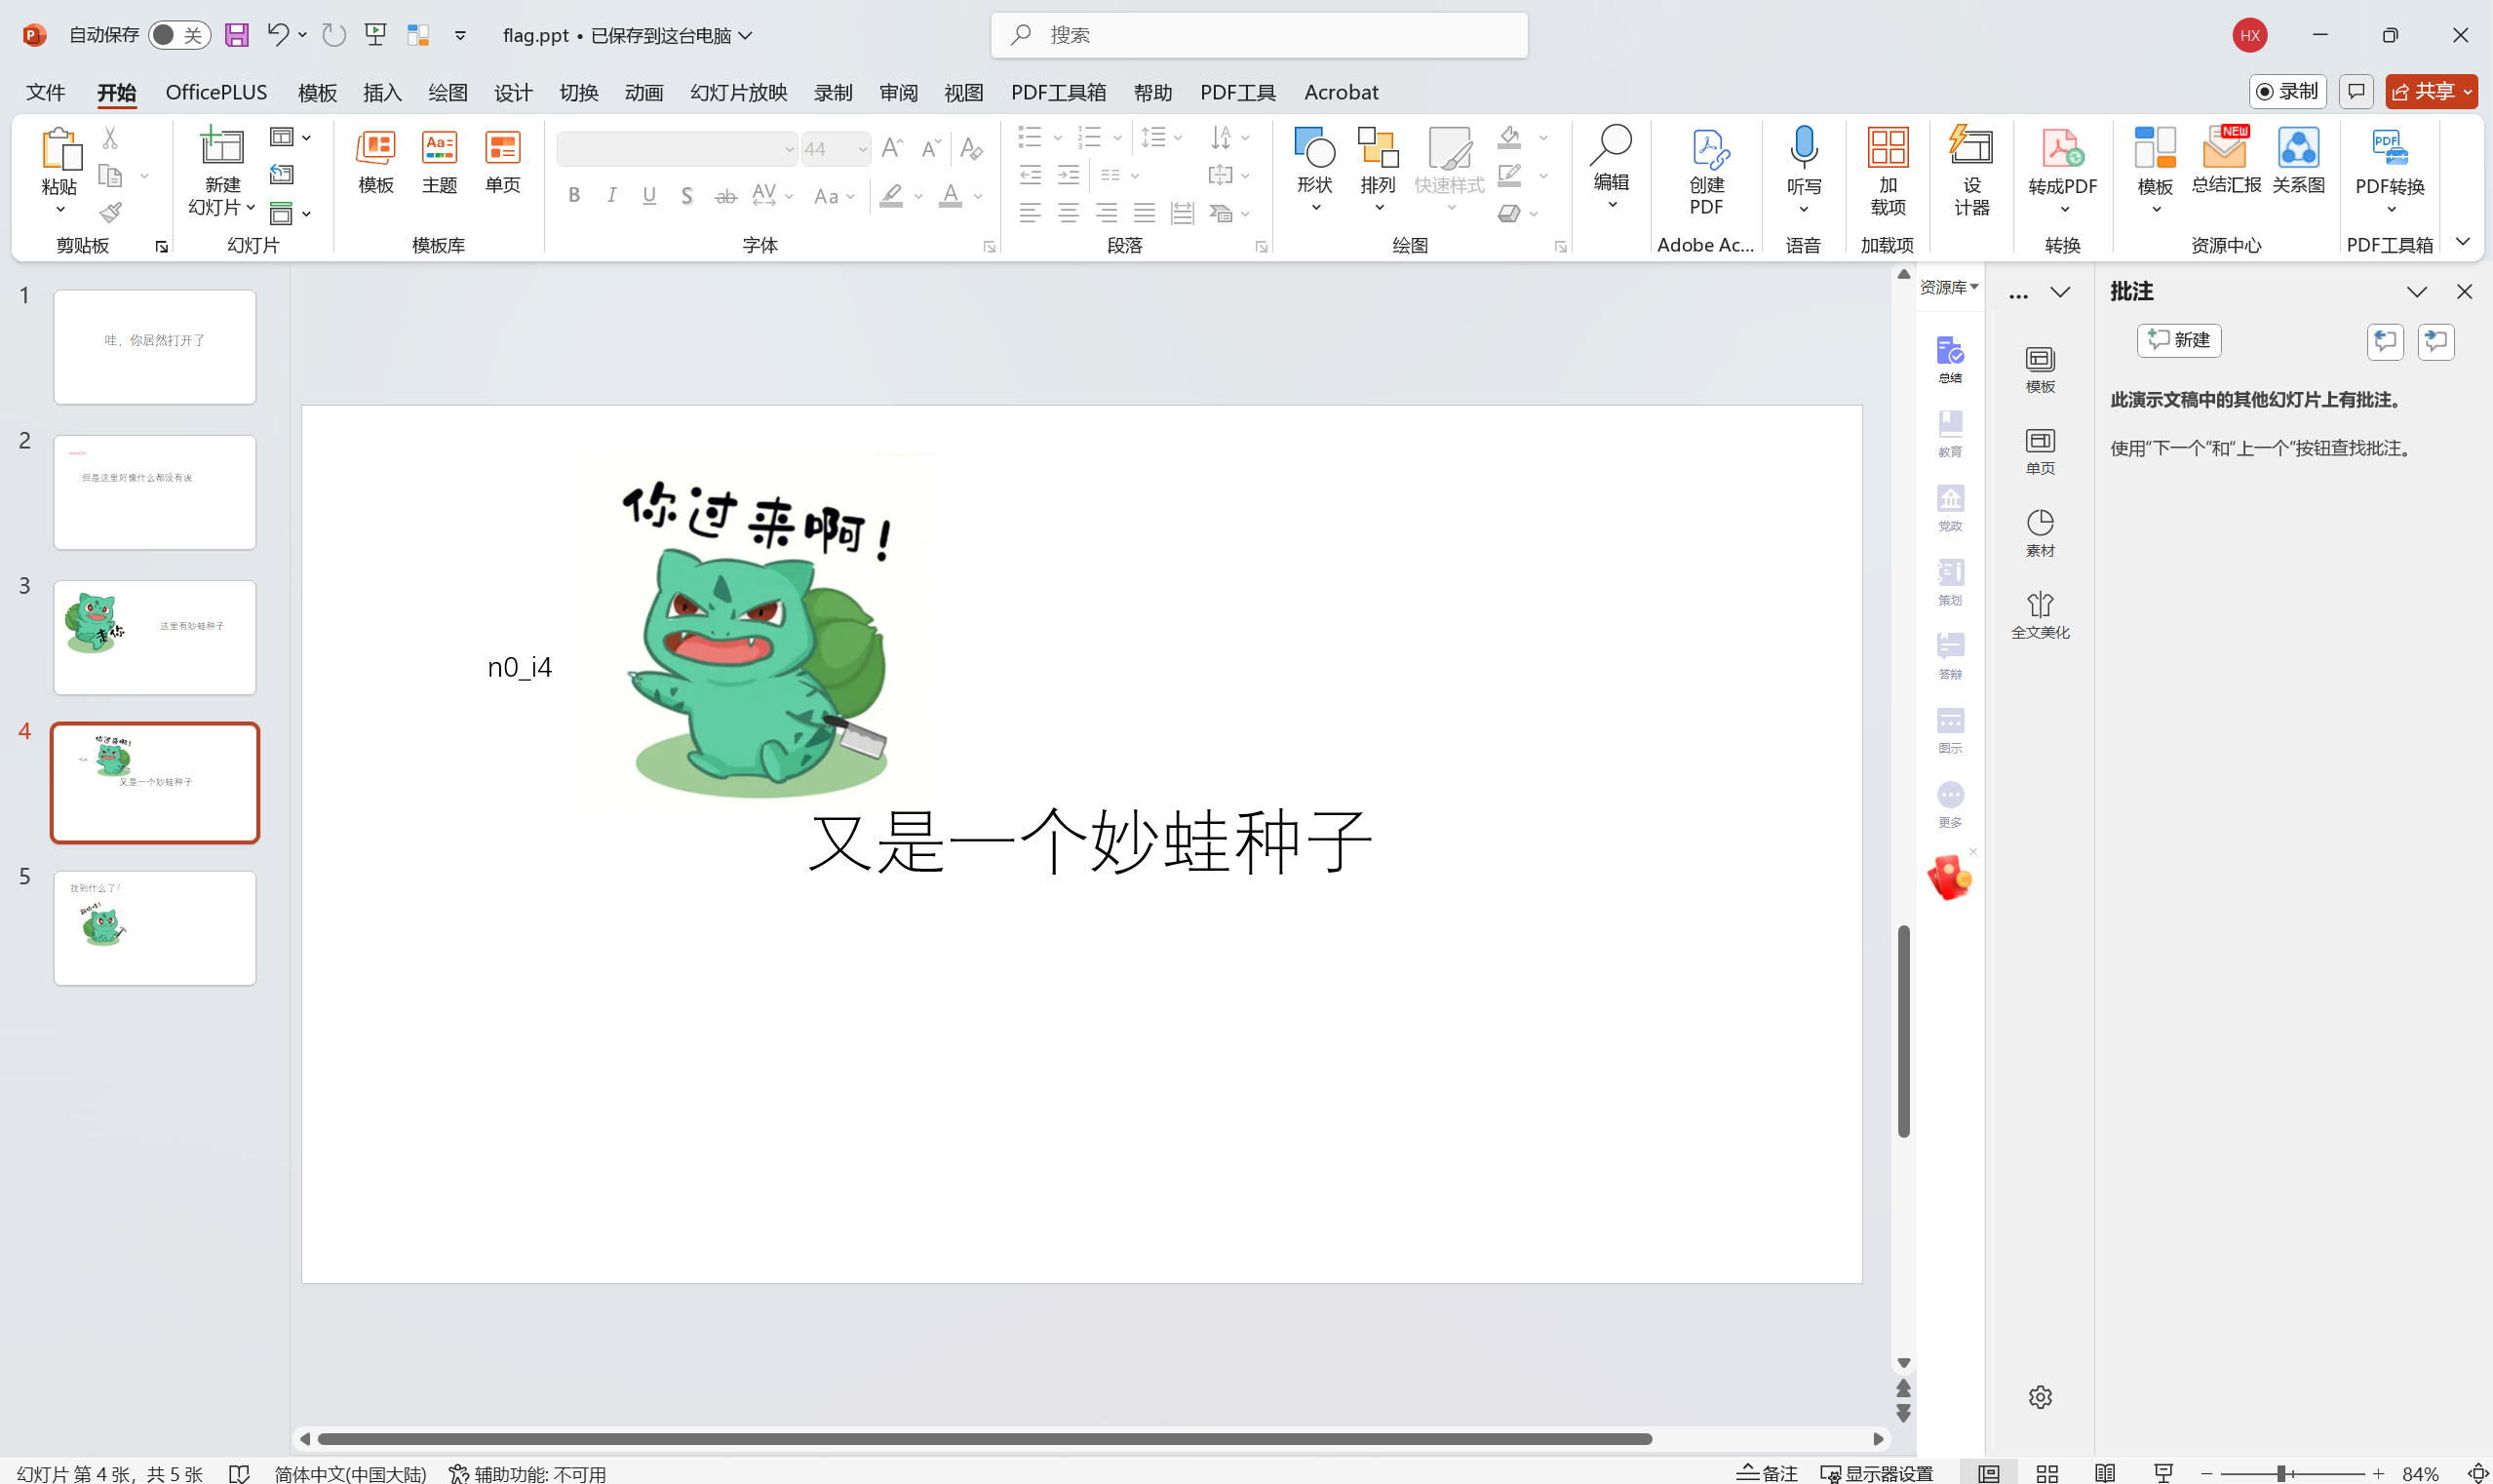Toggle the 自动保存 autosave switch
Screen dimensions: 2493x1484
click(179, 35)
